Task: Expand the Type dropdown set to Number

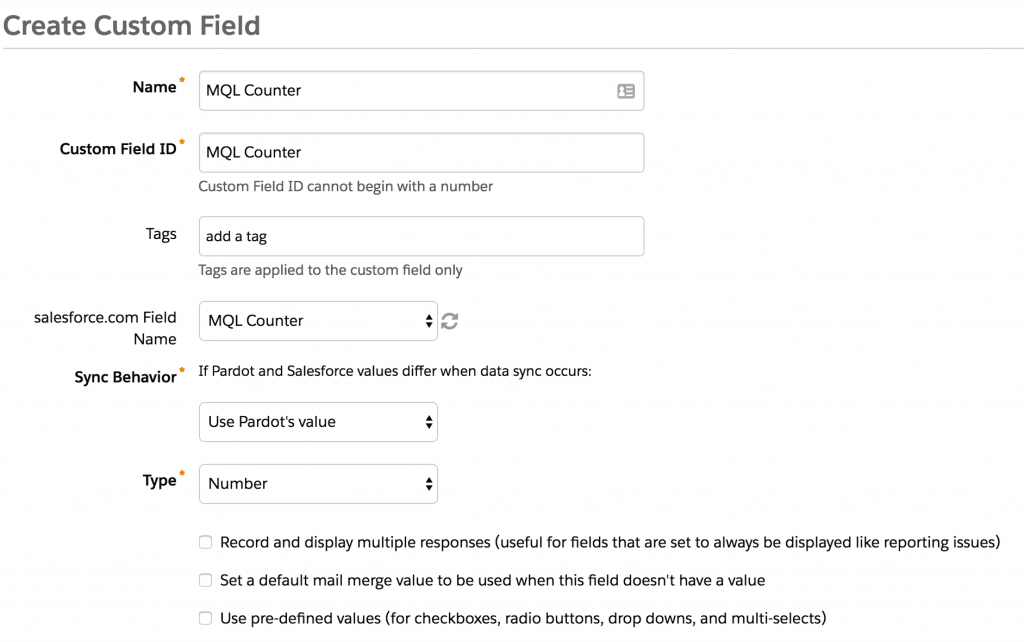Action: tap(318, 484)
